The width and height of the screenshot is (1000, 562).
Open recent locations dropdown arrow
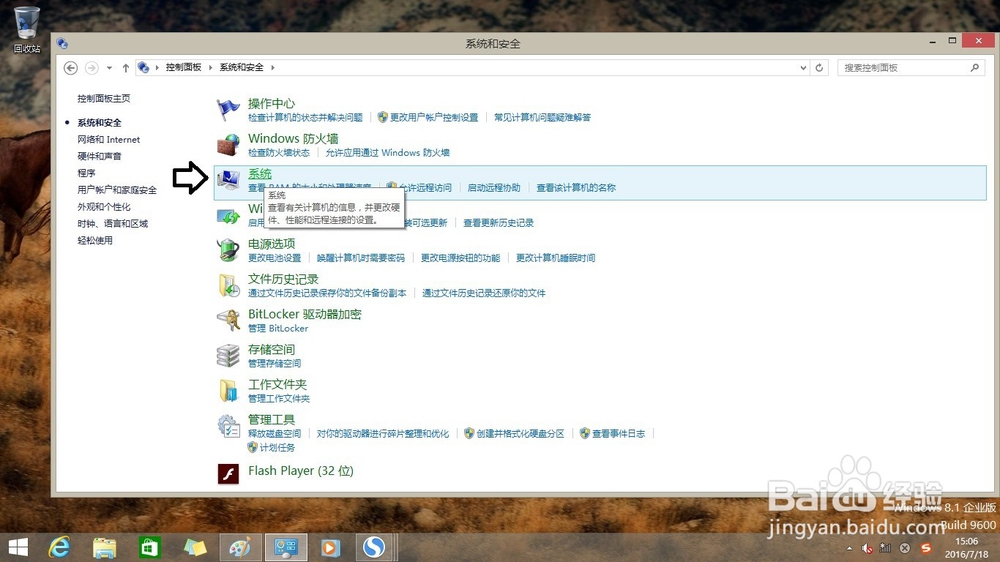[109, 68]
